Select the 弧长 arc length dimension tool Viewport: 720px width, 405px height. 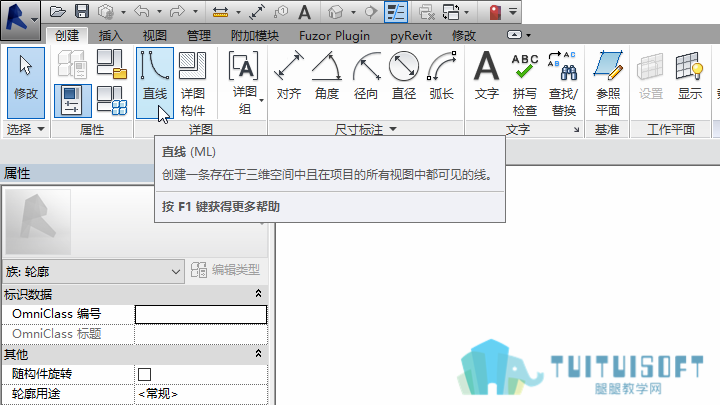tap(442, 76)
